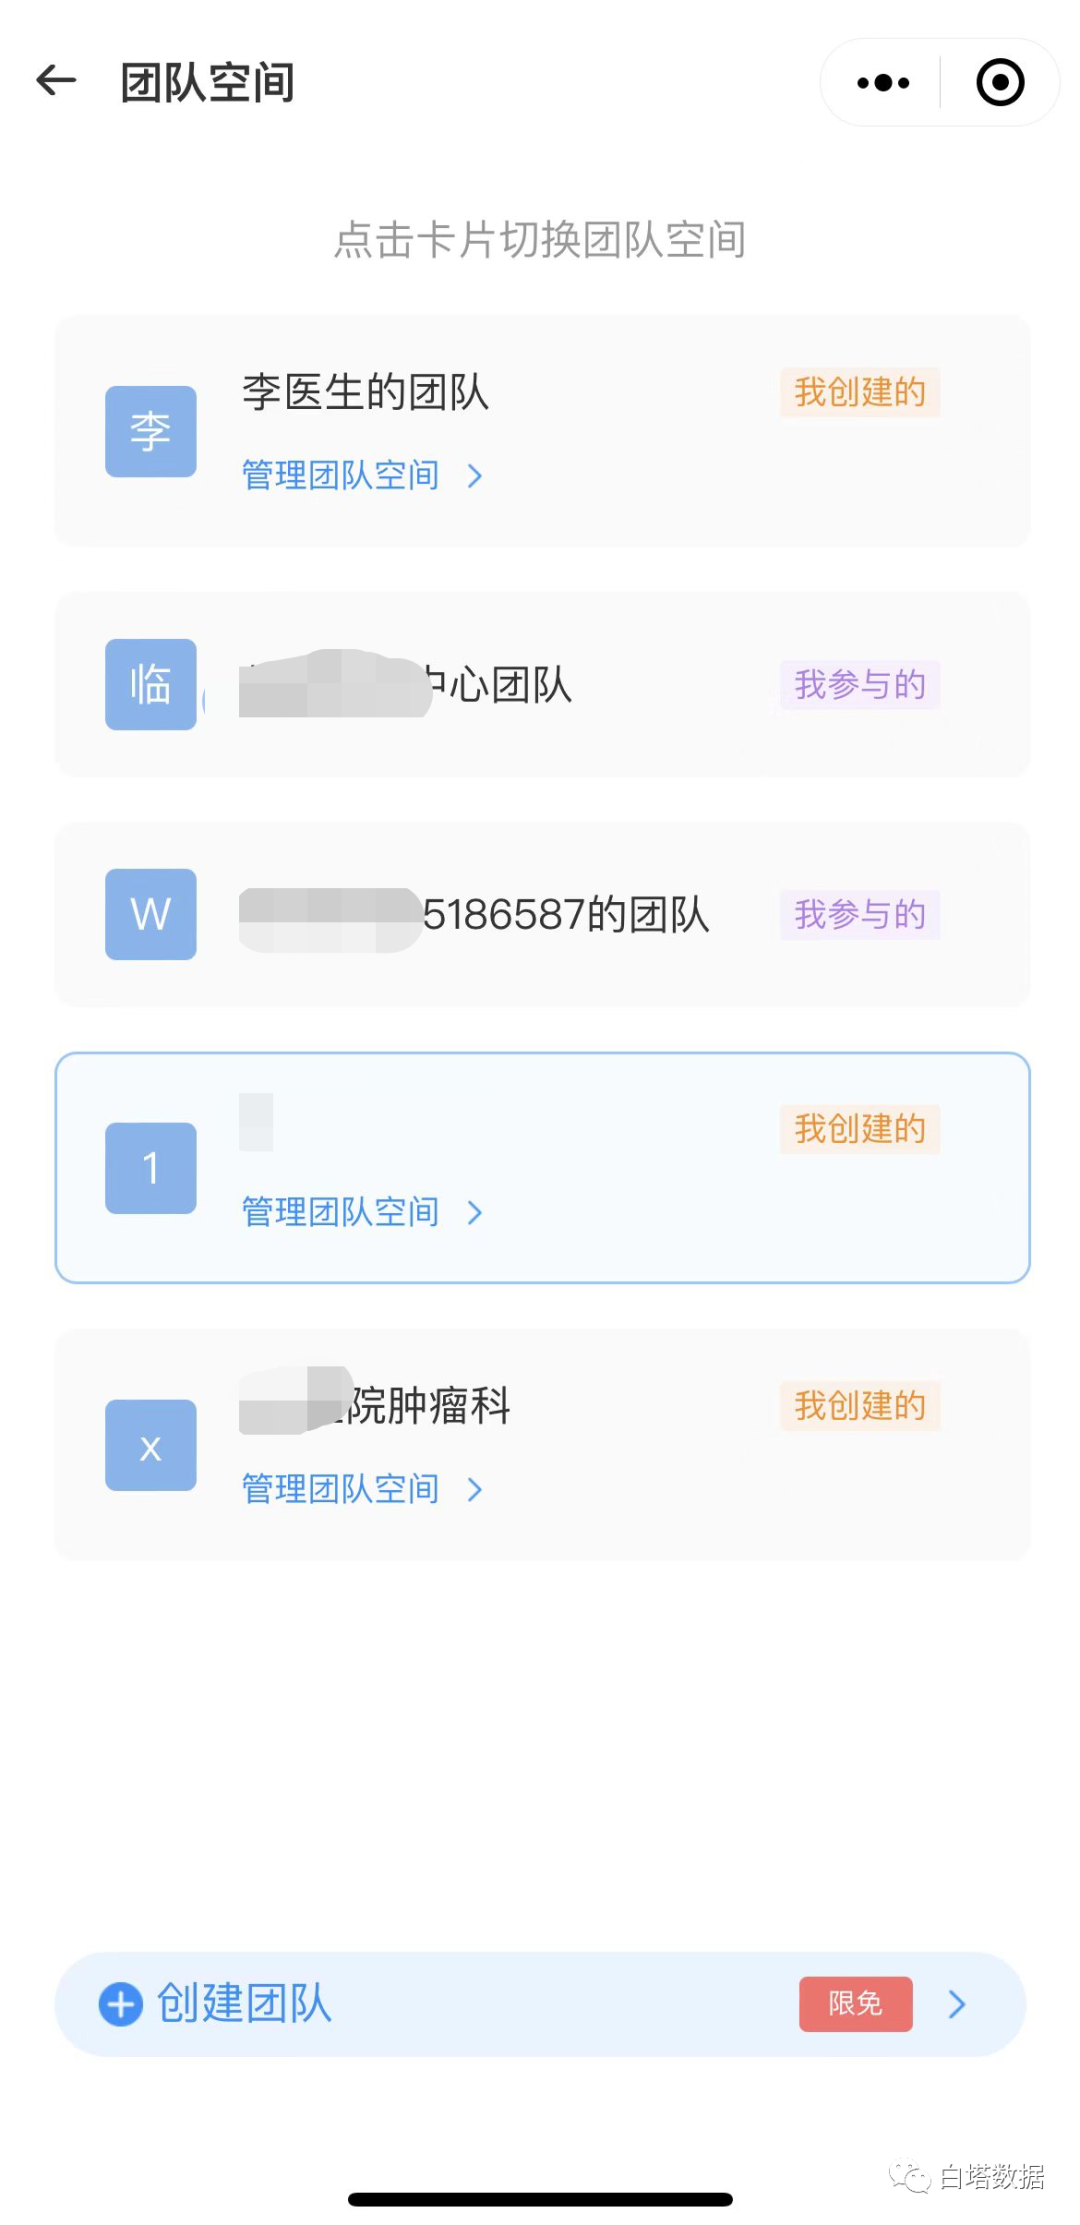
Task: Expand chevron under 肿瘤科 管理团队空间
Action: (x=475, y=1490)
